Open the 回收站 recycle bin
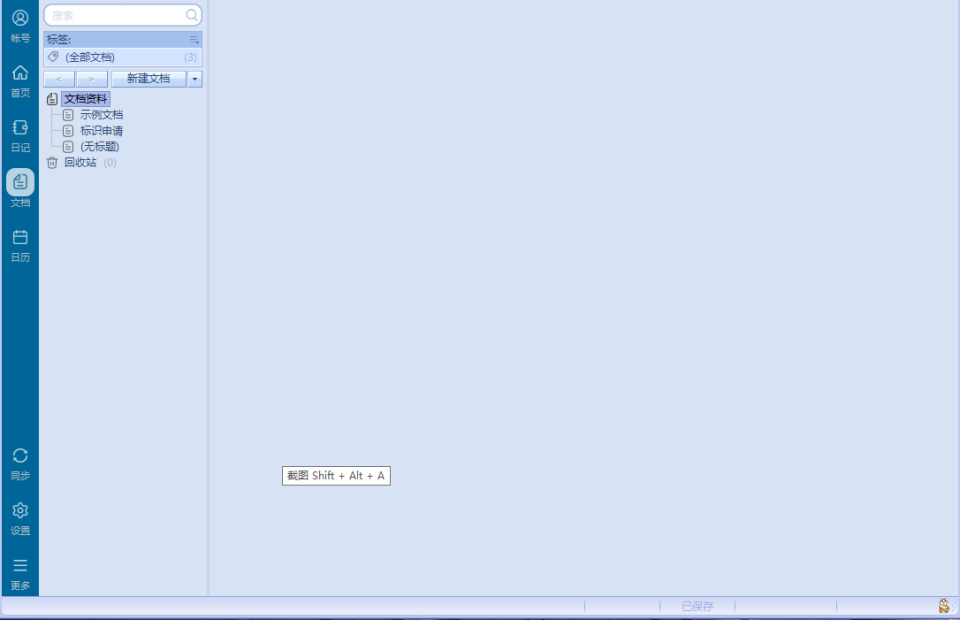This screenshot has width=960, height=620. point(80,162)
